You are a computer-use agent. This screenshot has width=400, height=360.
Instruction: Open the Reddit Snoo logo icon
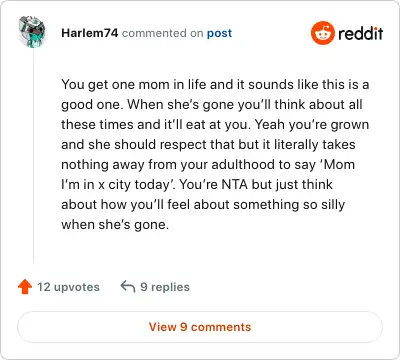[x=322, y=33]
